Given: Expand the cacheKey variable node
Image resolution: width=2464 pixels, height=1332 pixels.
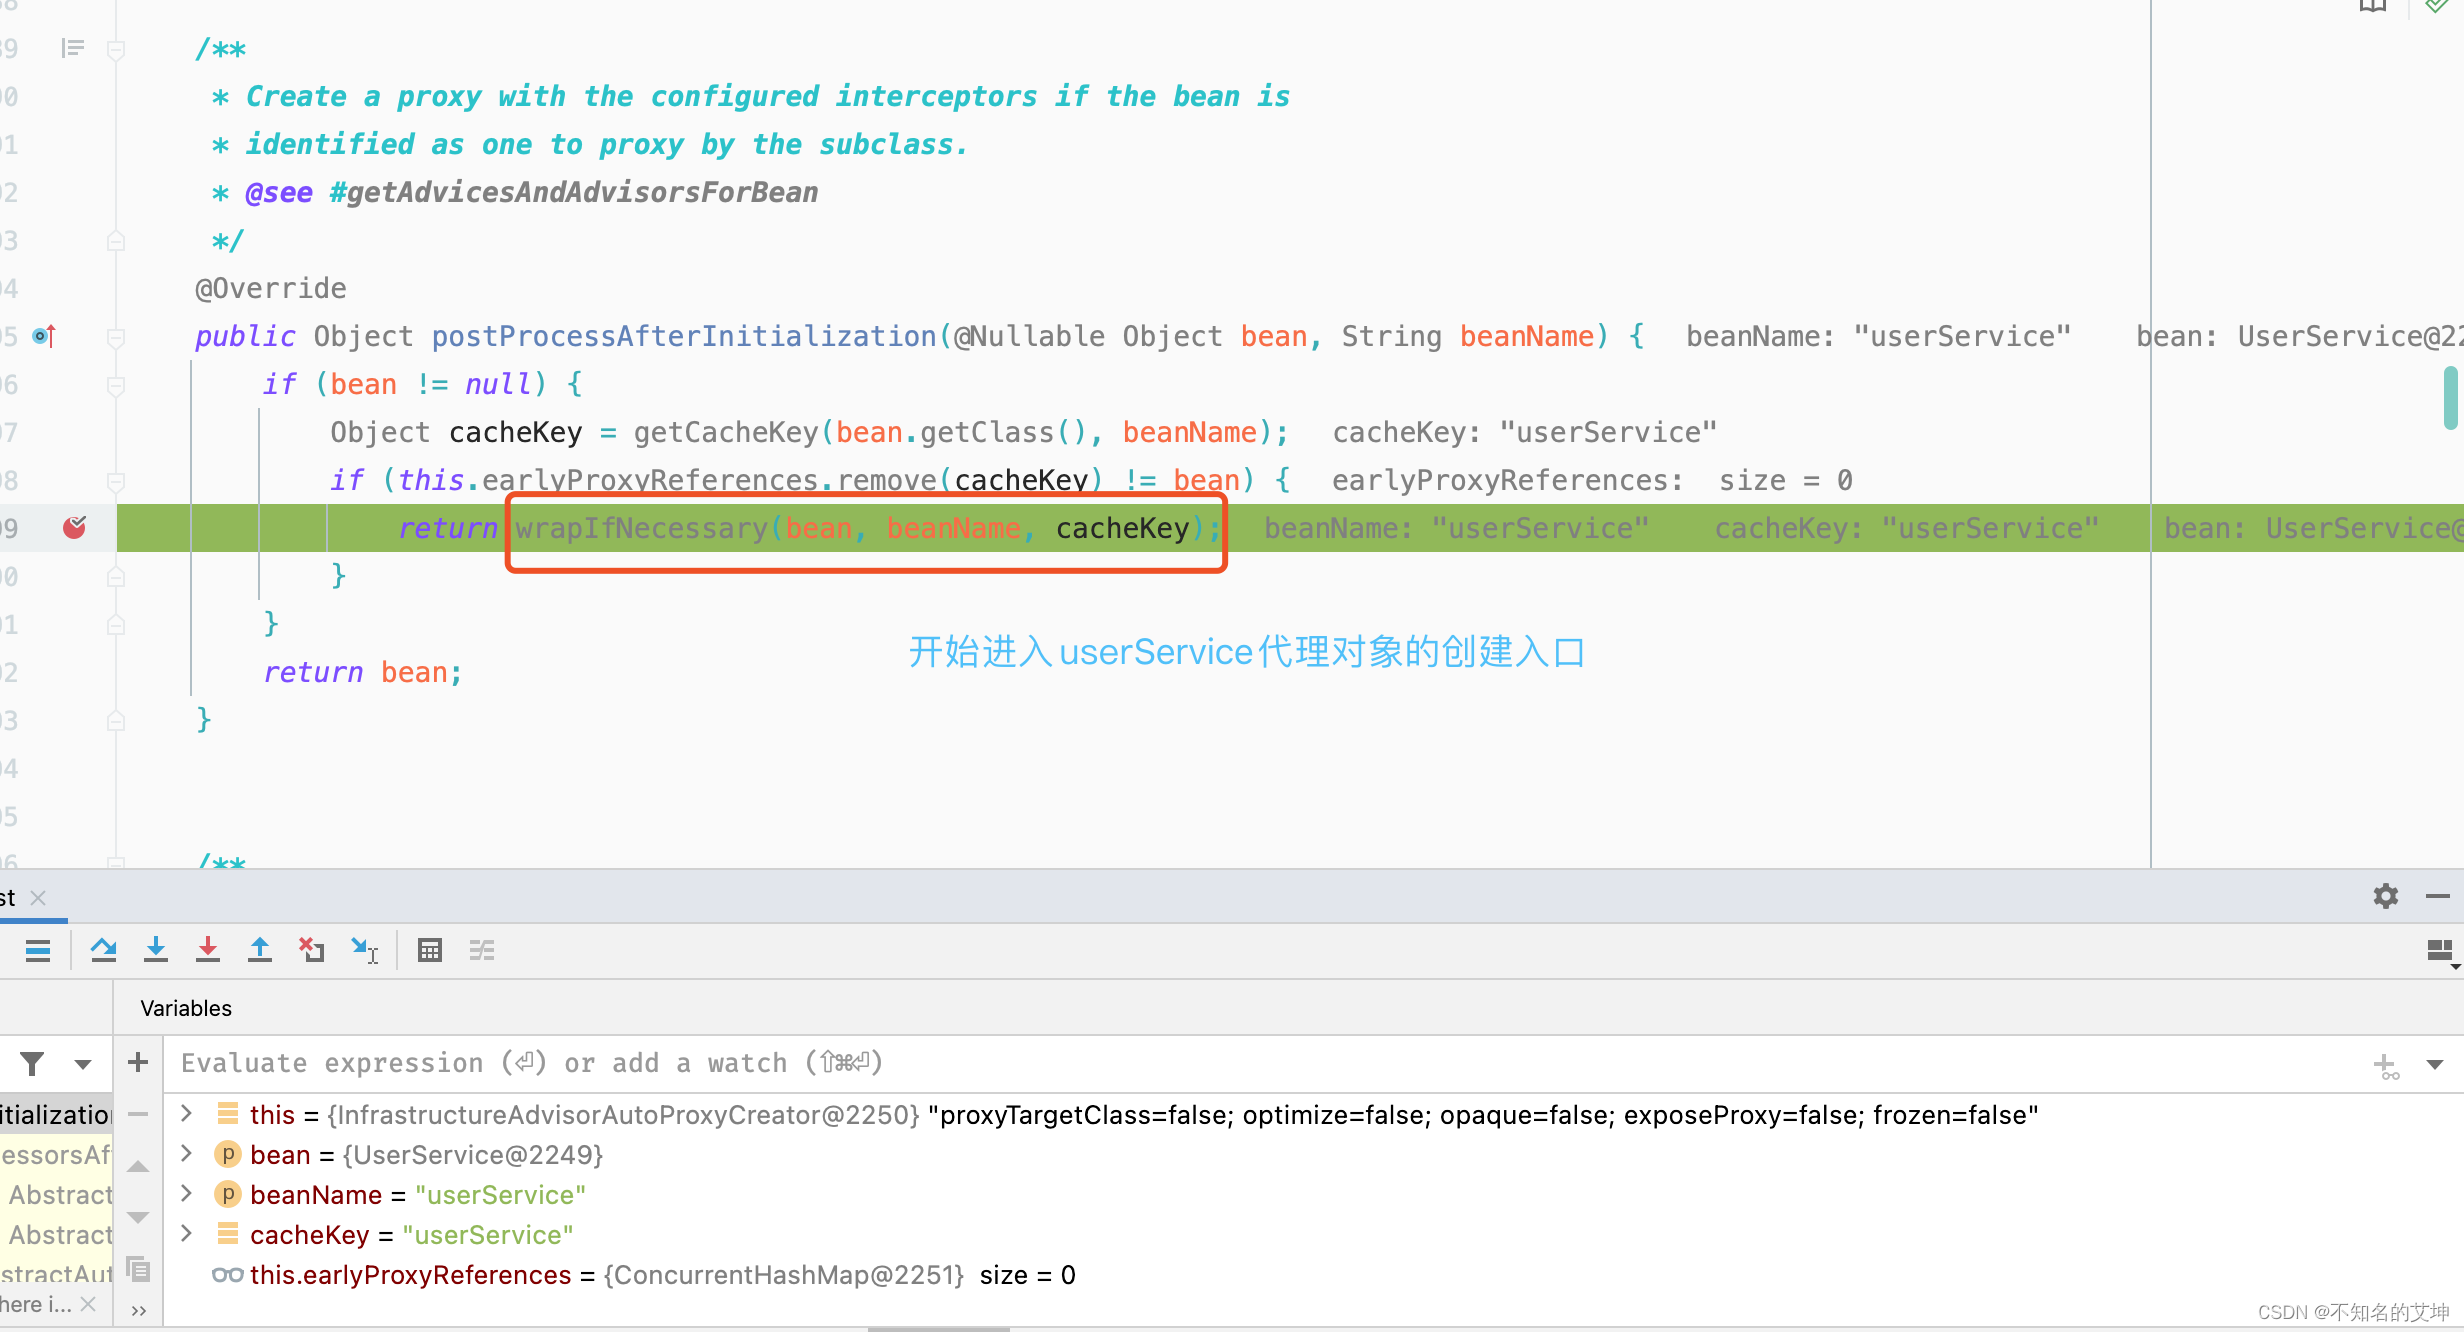Looking at the screenshot, I should 186,1233.
